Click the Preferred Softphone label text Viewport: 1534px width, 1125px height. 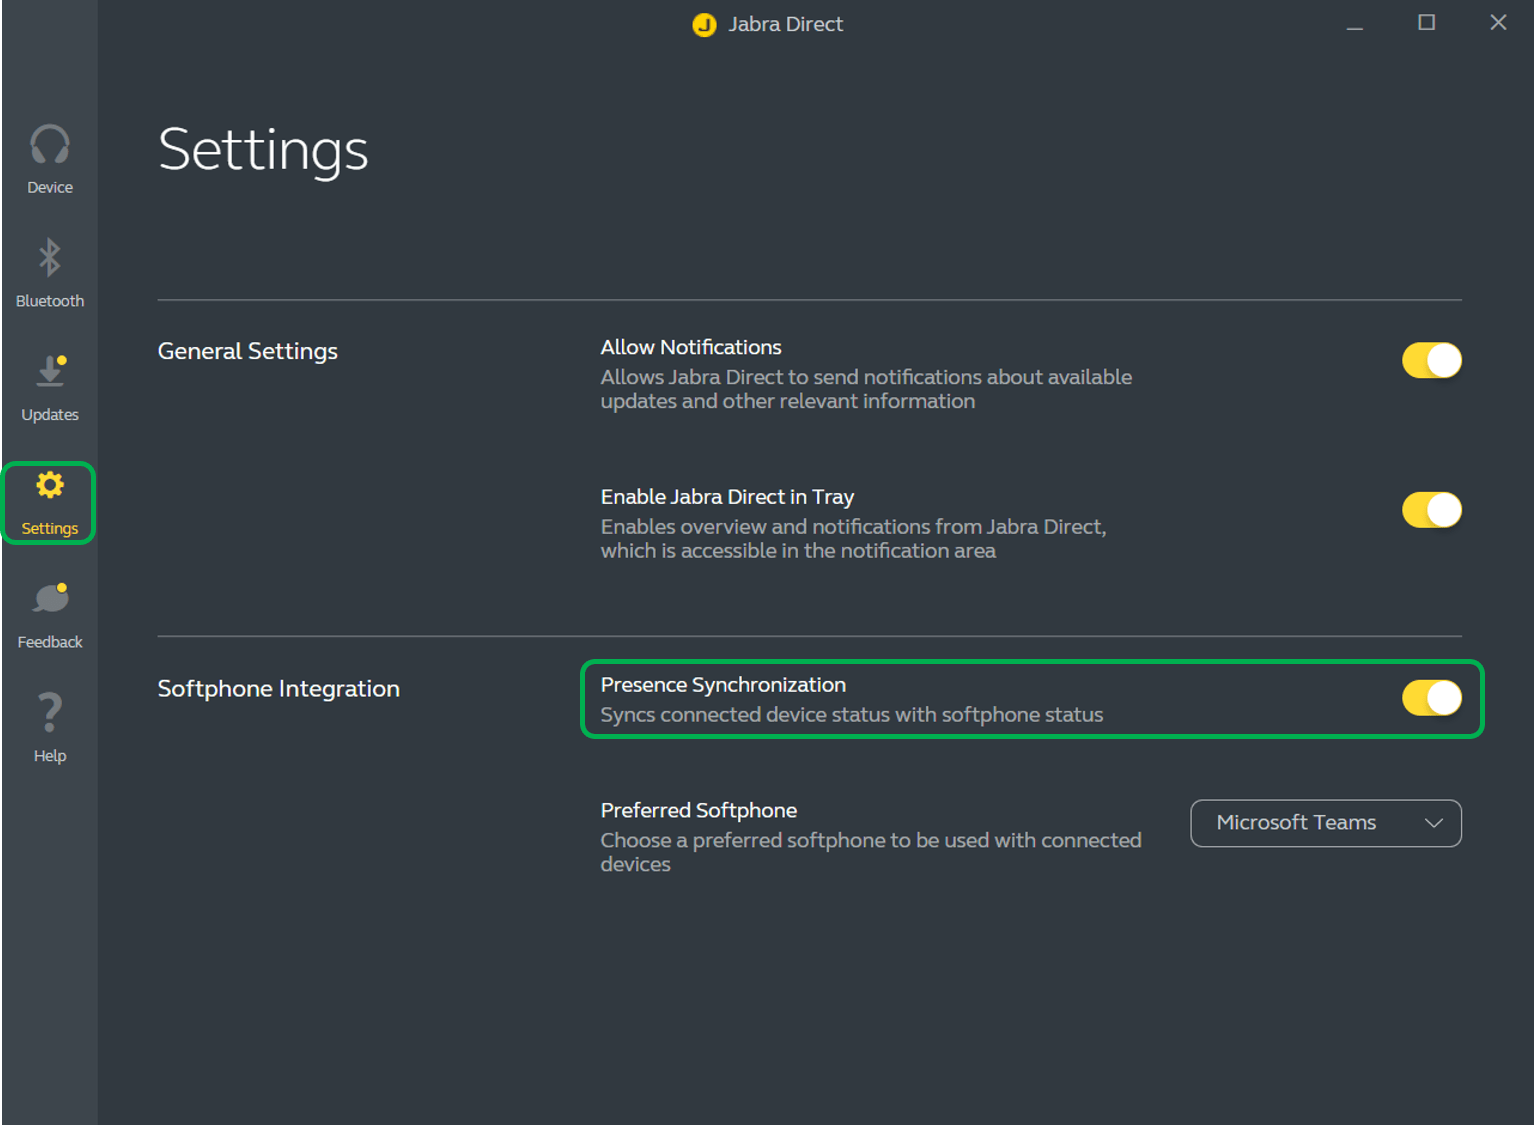coord(698,810)
